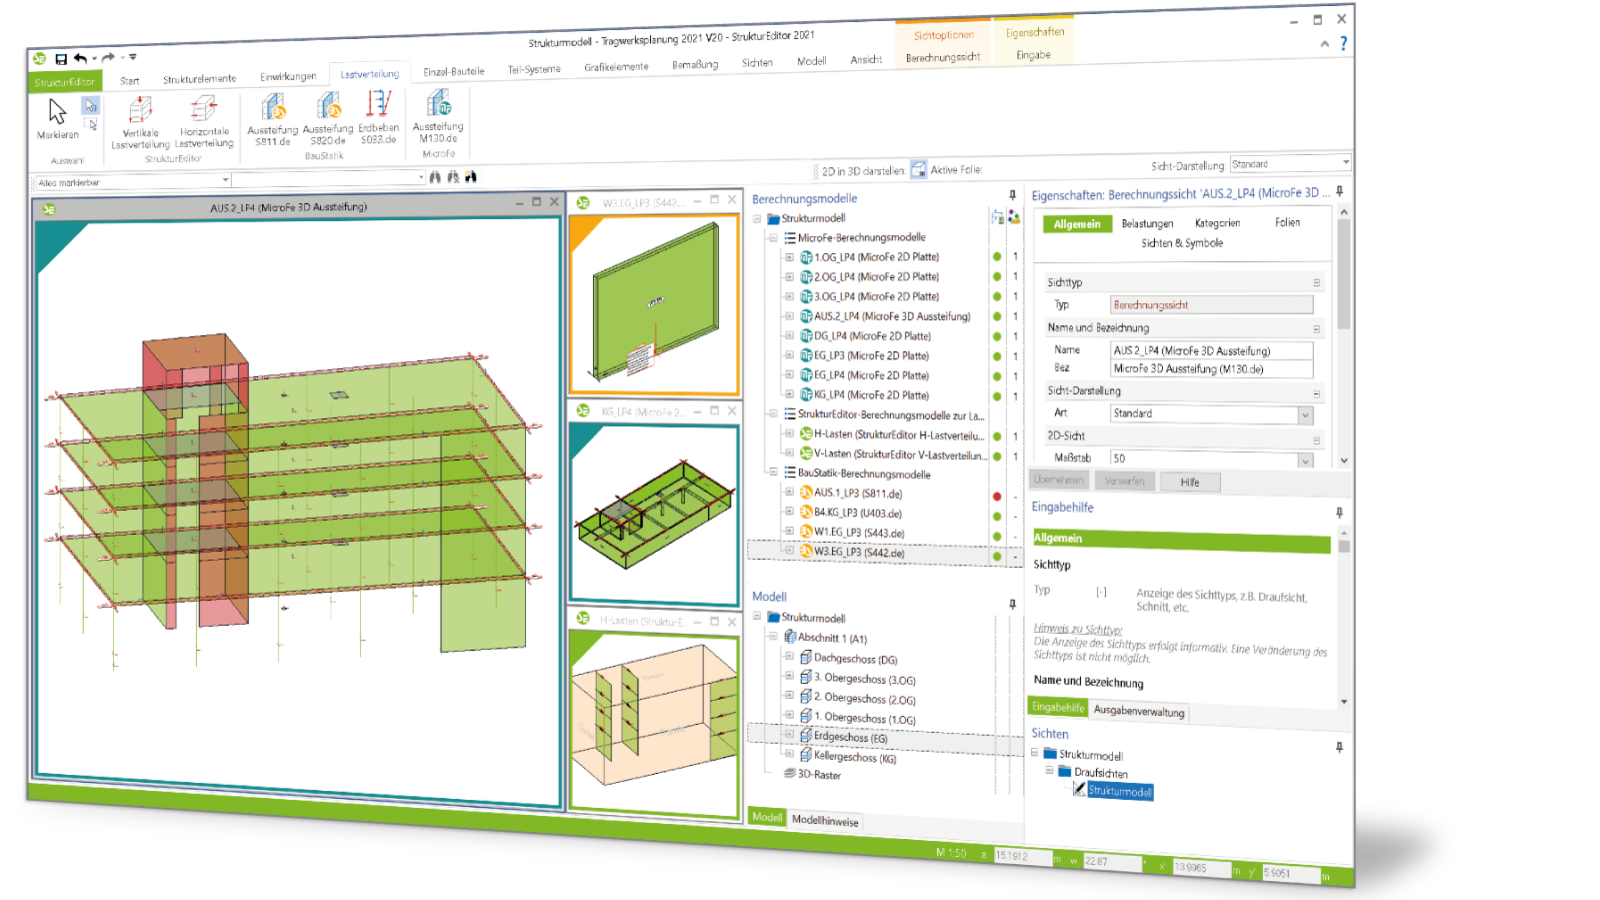Open the Art Standard dropdown
The height and width of the screenshot is (900, 1600).
click(1305, 414)
